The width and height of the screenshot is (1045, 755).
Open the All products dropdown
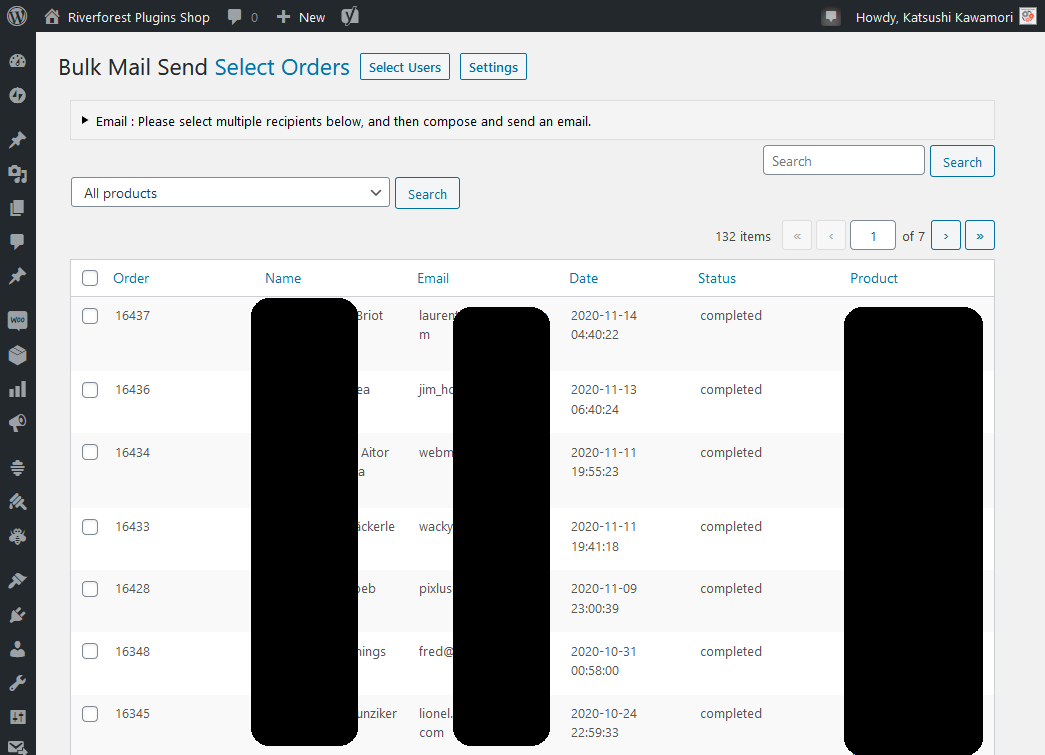coord(230,193)
